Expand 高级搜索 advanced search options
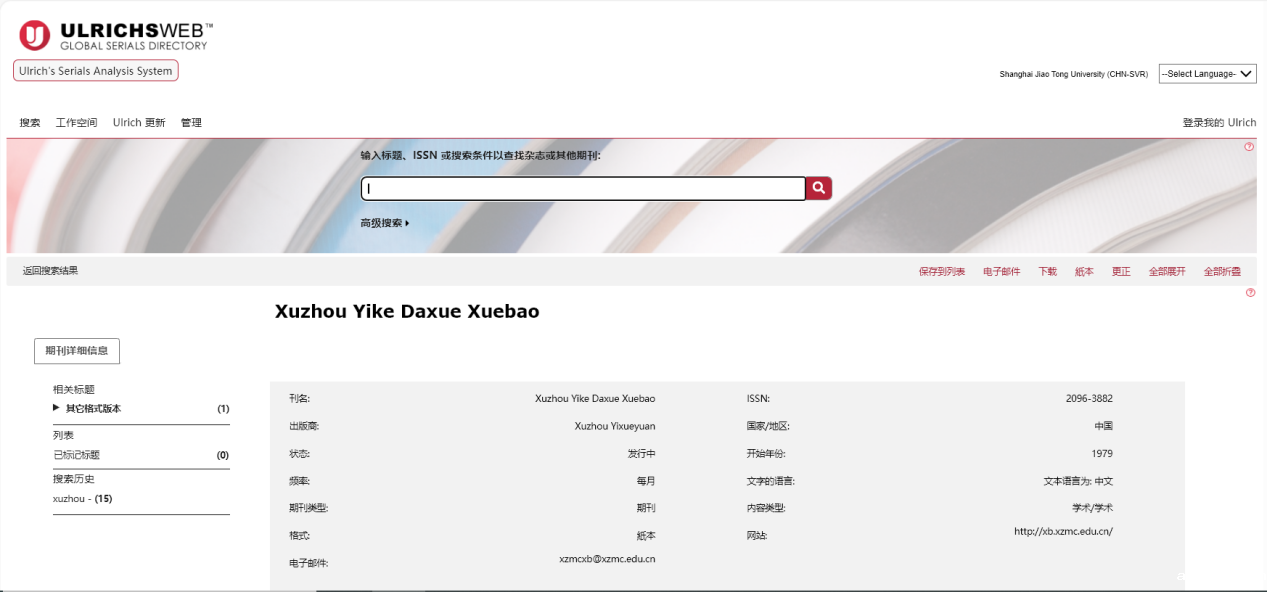Screen dimensions: 1267x592 tap(385, 223)
